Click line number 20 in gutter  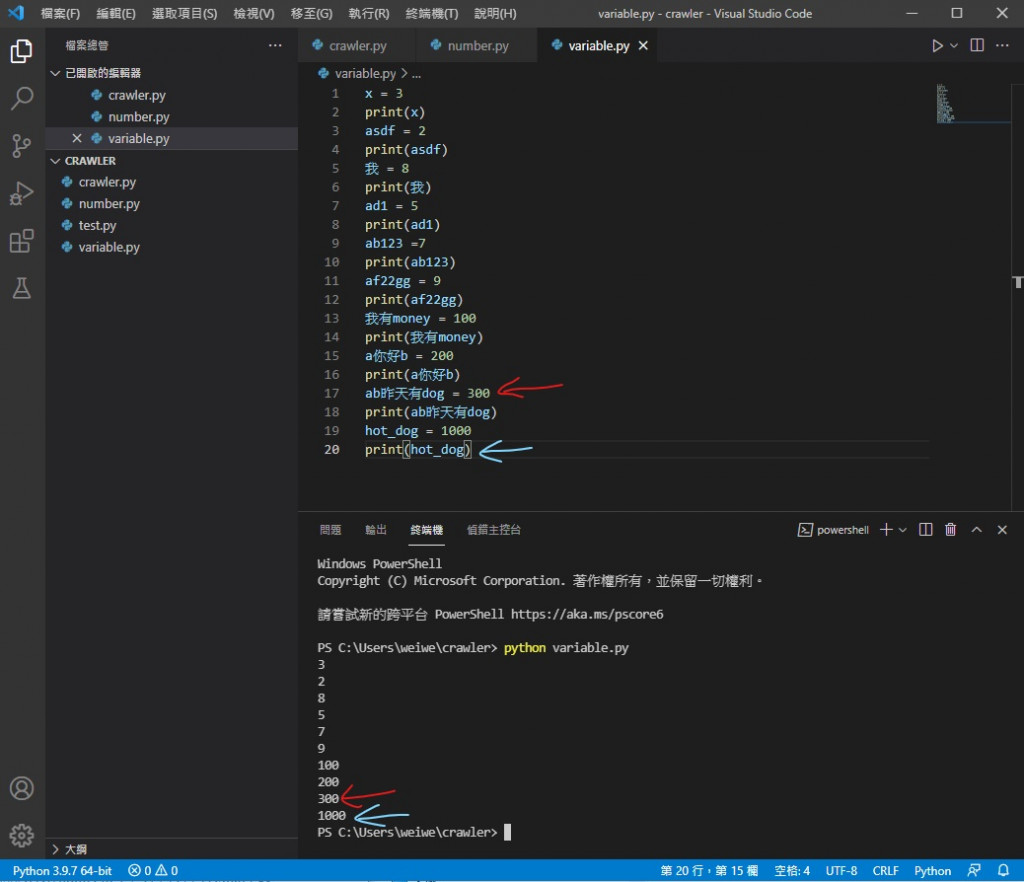pyautogui.click(x=332, y=449)
